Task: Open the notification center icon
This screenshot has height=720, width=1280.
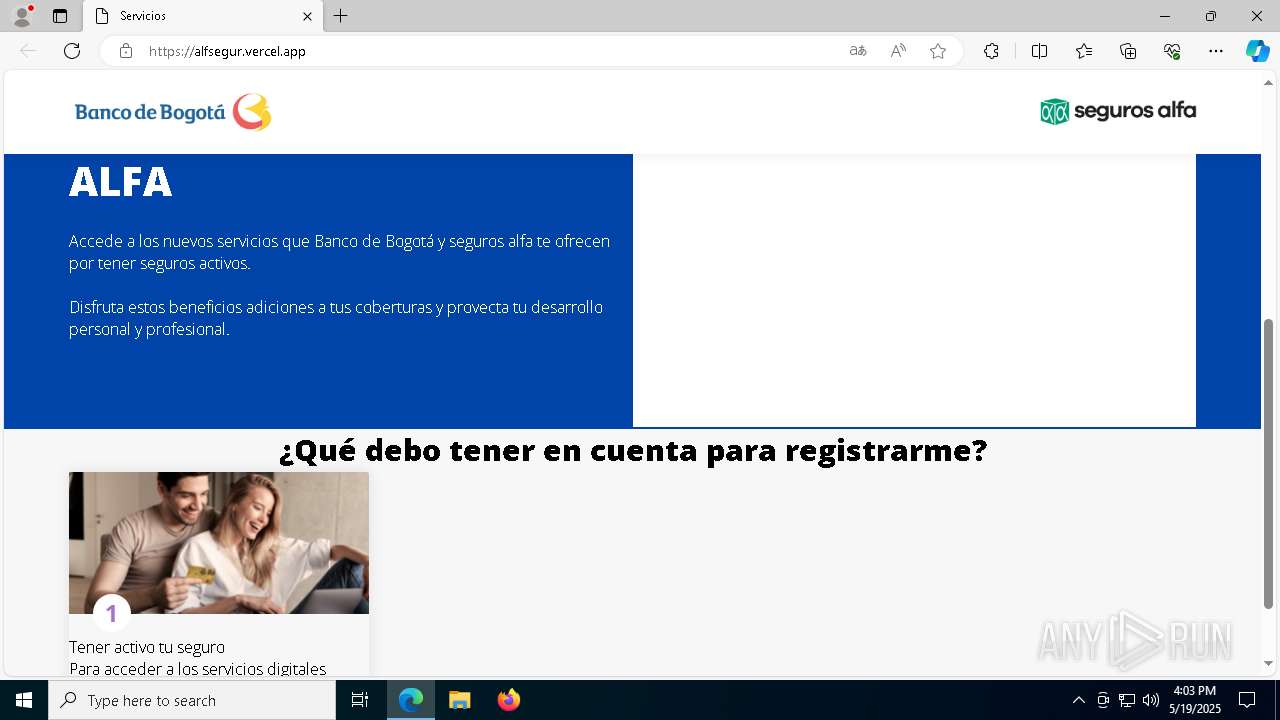Action: (x=1247, y=700)
